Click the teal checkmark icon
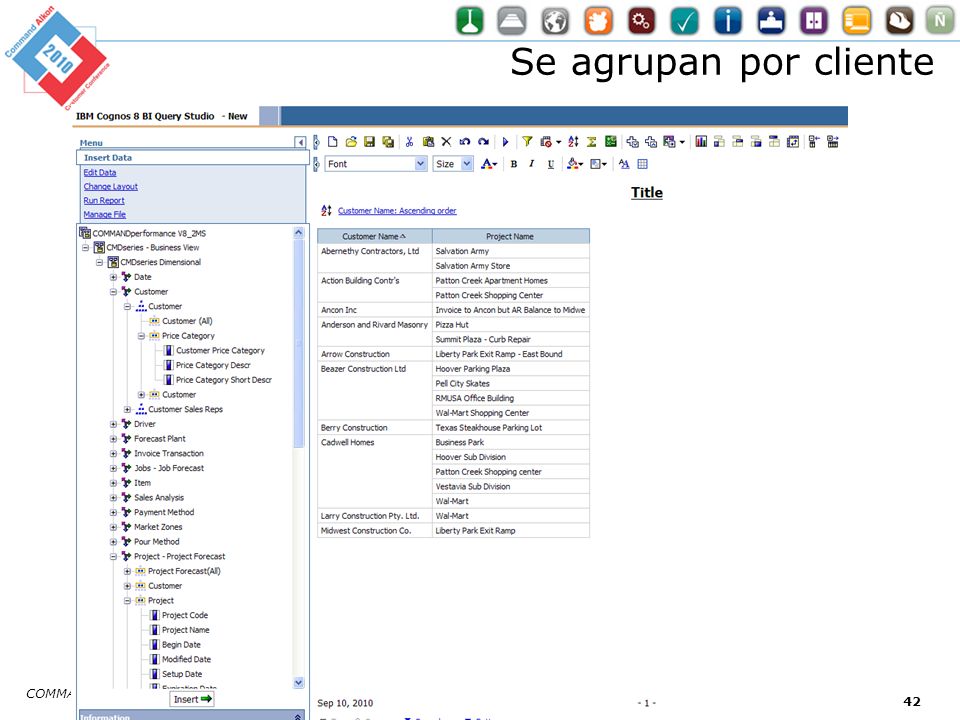The image size is (960, 720). point(684,21)
